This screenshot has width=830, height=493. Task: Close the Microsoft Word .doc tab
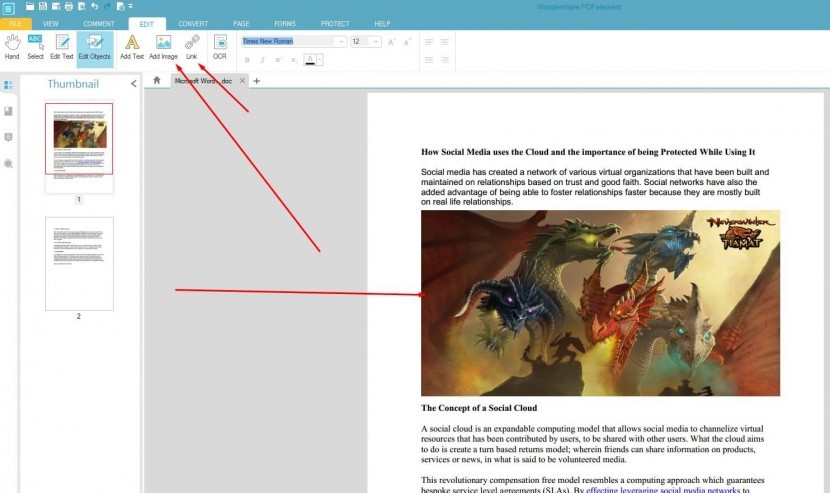[242, 80]
